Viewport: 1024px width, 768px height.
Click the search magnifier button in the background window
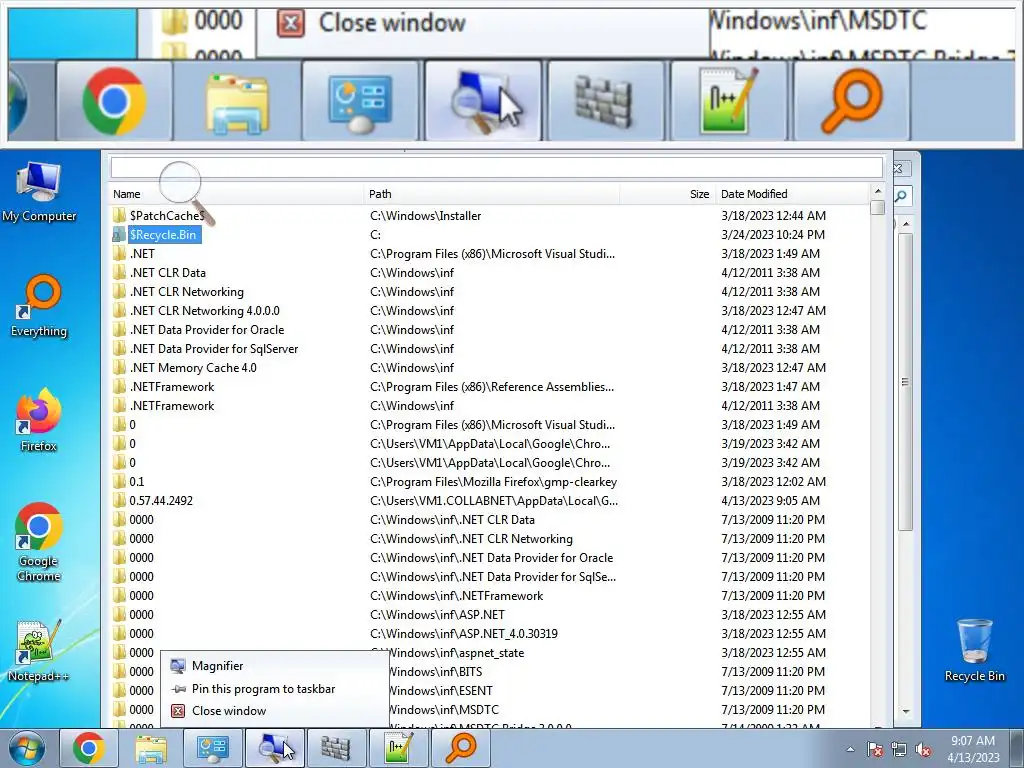(901, 196)
